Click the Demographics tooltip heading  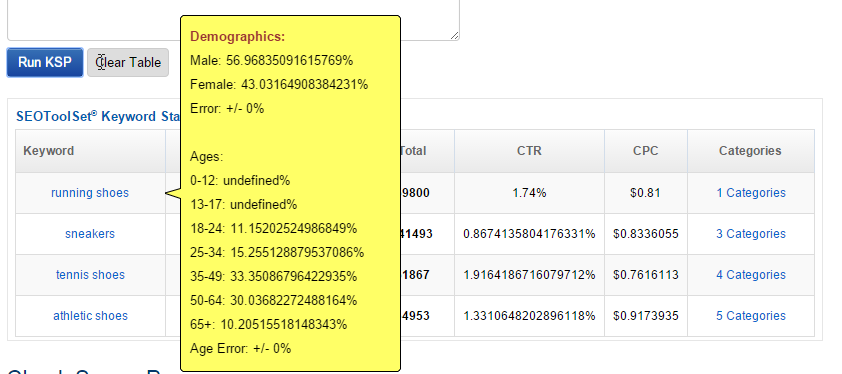tap(237, 37)
